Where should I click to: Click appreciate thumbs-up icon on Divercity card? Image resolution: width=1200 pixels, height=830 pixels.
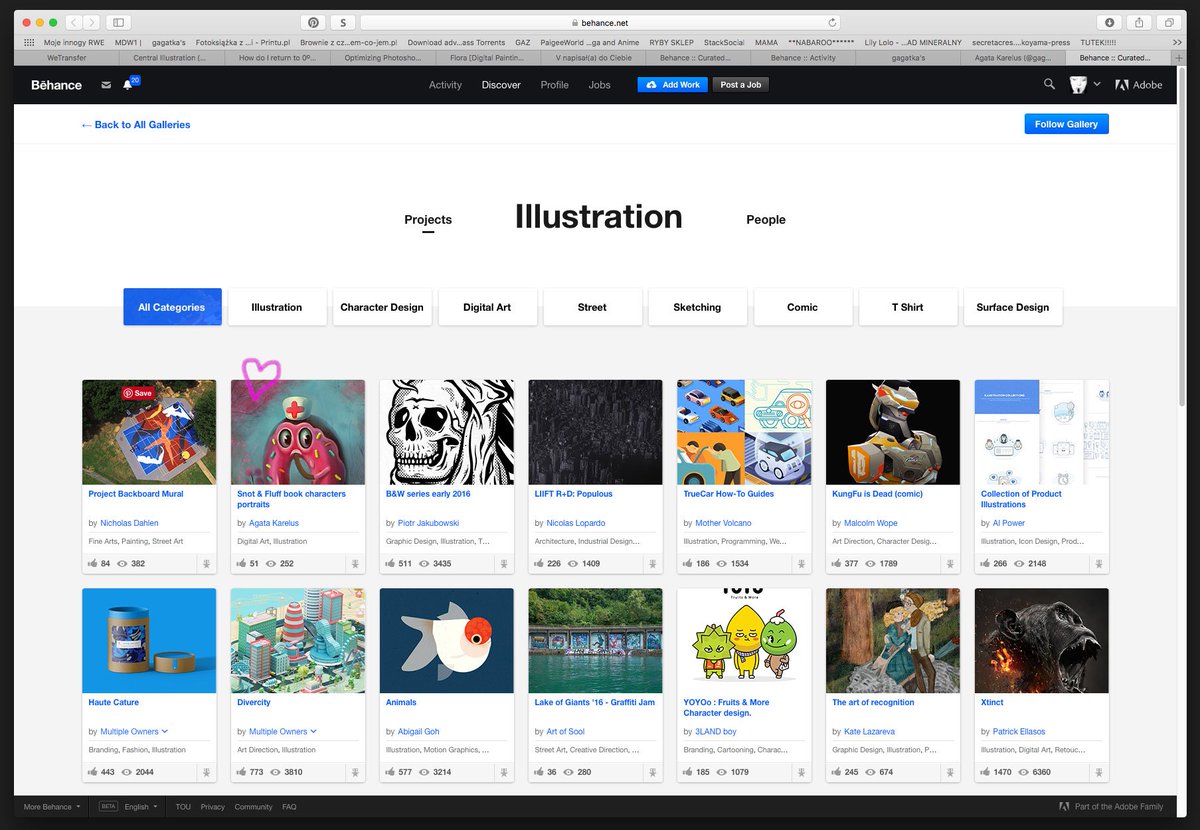[x=242, y=772]
